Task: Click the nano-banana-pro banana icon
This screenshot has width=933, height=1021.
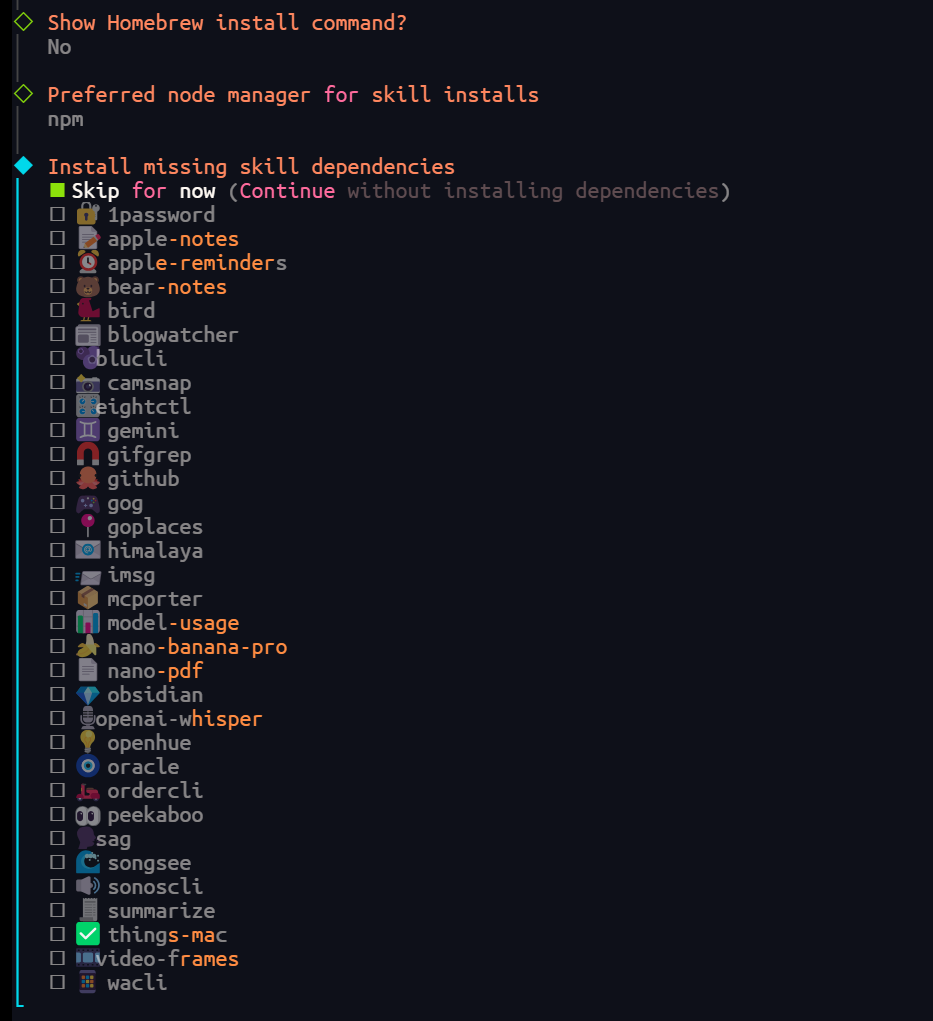Action: tap(88, 646)
